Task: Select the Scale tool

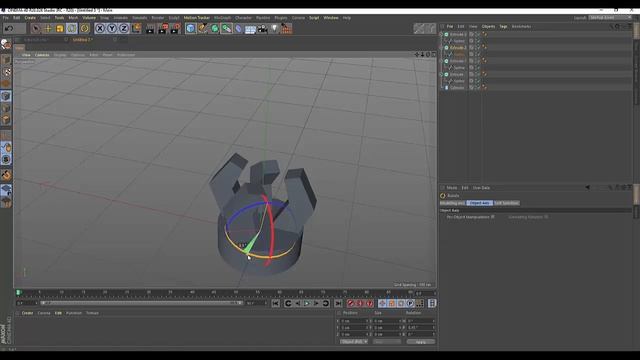Action: 60,28
